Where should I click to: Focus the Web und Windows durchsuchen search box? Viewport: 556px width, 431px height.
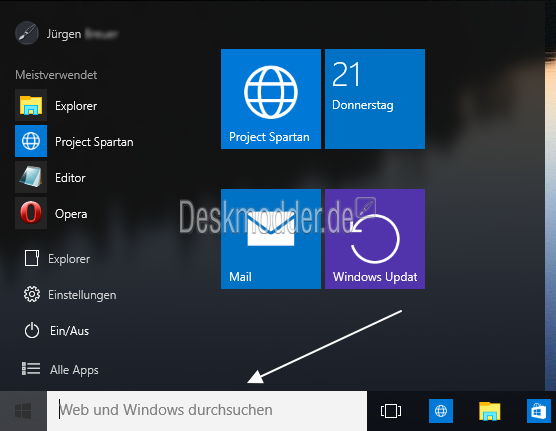207,411
